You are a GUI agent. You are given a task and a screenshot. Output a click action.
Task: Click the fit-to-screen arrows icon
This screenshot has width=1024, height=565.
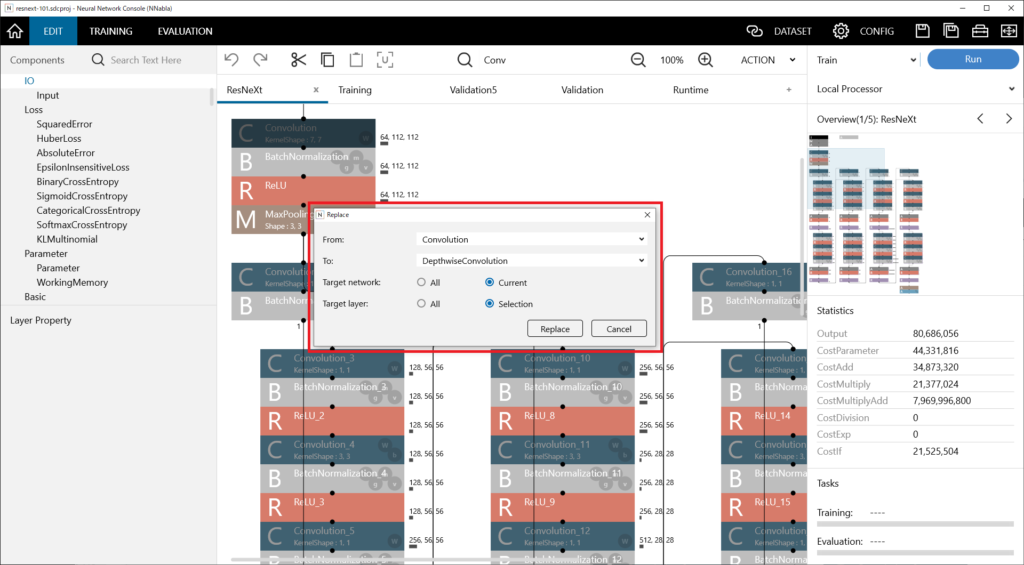tap(1008, 31)
